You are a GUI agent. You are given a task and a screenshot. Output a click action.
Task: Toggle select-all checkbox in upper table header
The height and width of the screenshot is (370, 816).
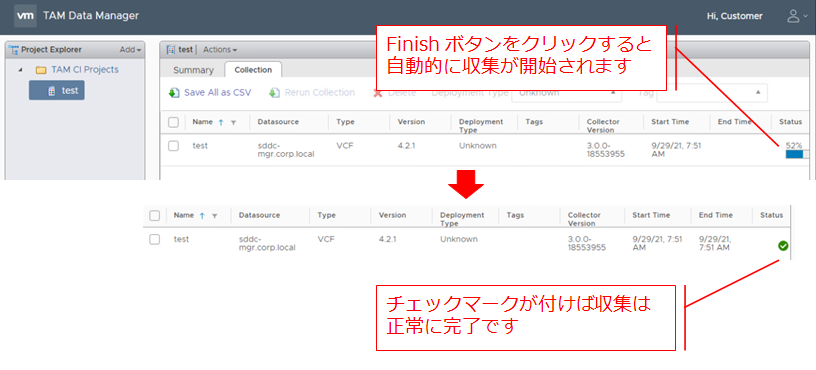point(173,122)
